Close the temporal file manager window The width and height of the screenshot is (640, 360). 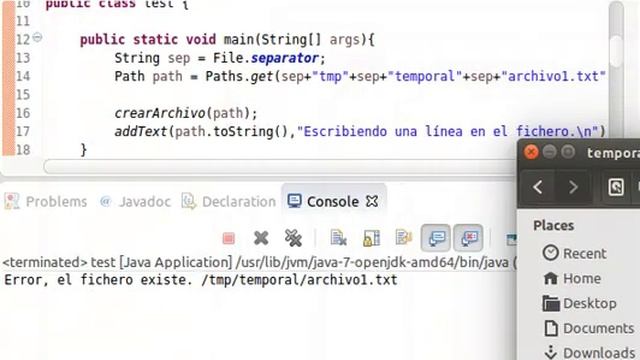click(x=531, y=152)
